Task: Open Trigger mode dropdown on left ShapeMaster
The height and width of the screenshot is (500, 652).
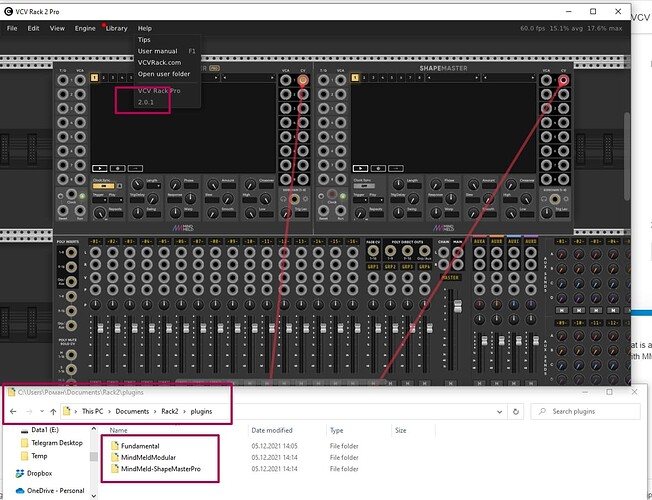Action: 100,200
